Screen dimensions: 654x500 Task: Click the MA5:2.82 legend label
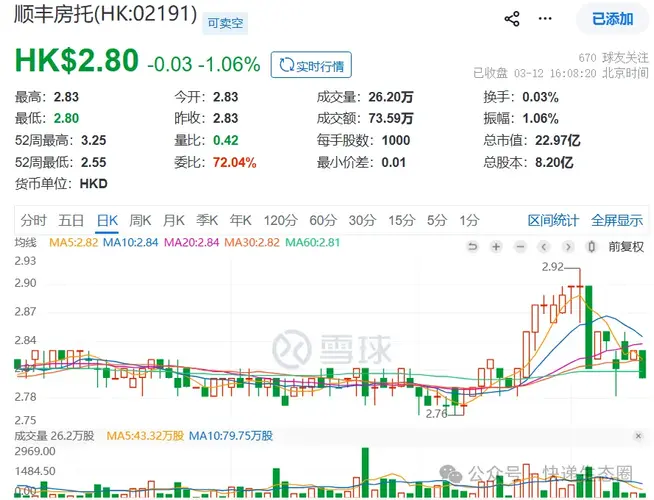click(73, 242)
